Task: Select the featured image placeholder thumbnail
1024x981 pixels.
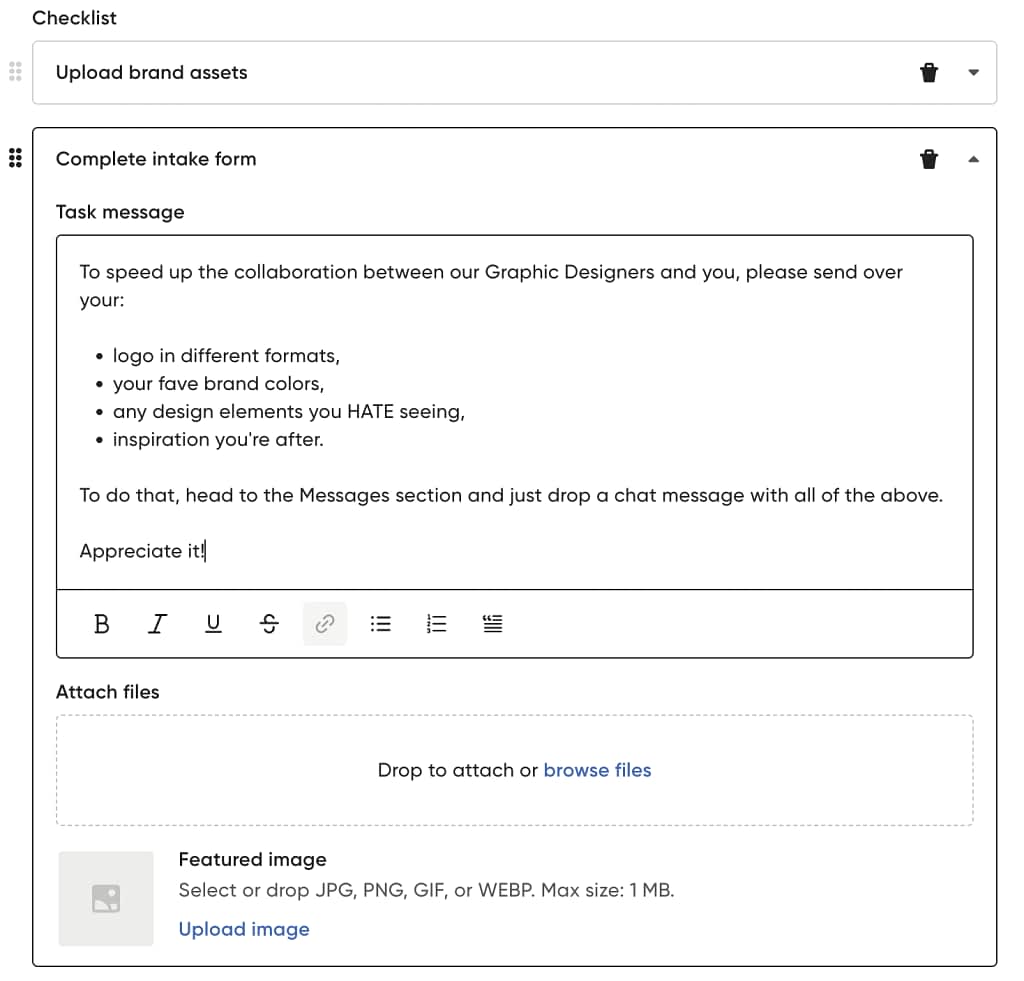Action: pos(106,899)
